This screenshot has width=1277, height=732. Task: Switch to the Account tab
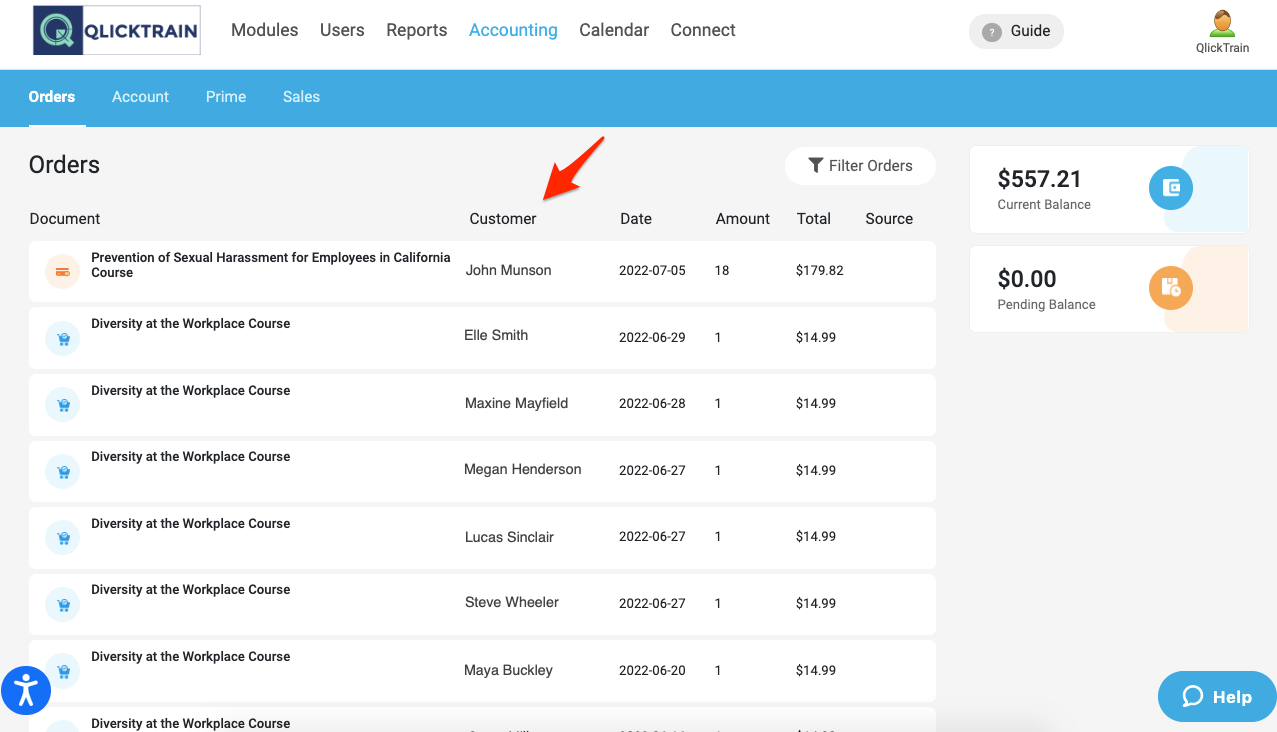[x=140, y=97]
